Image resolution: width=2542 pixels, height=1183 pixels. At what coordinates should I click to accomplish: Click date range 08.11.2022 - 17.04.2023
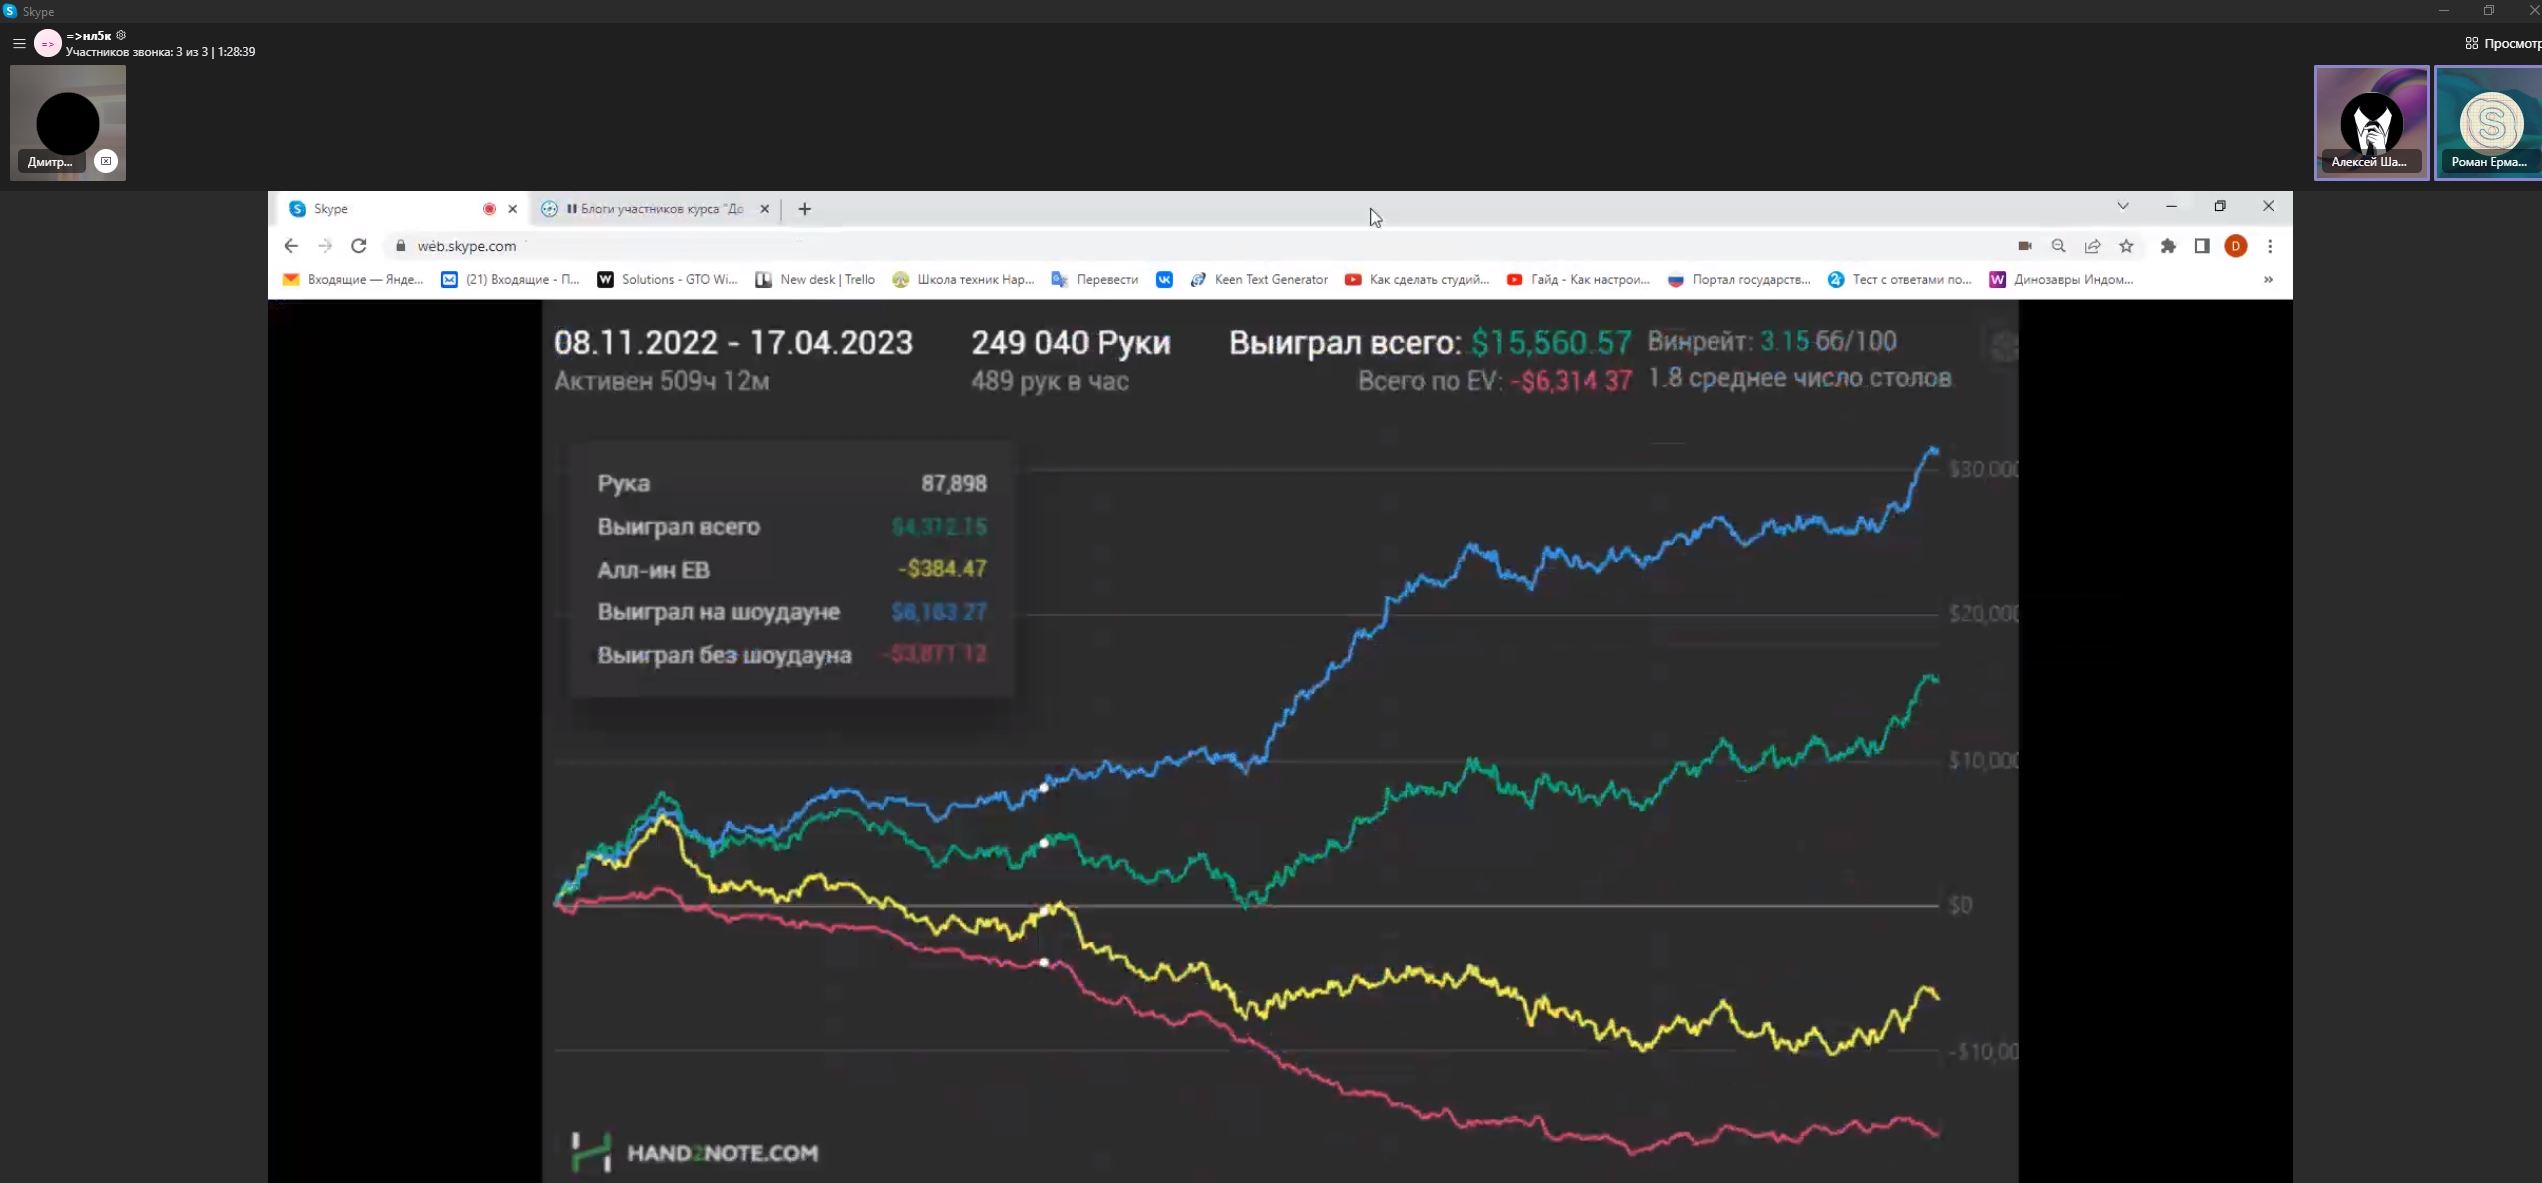click(733, 343)
